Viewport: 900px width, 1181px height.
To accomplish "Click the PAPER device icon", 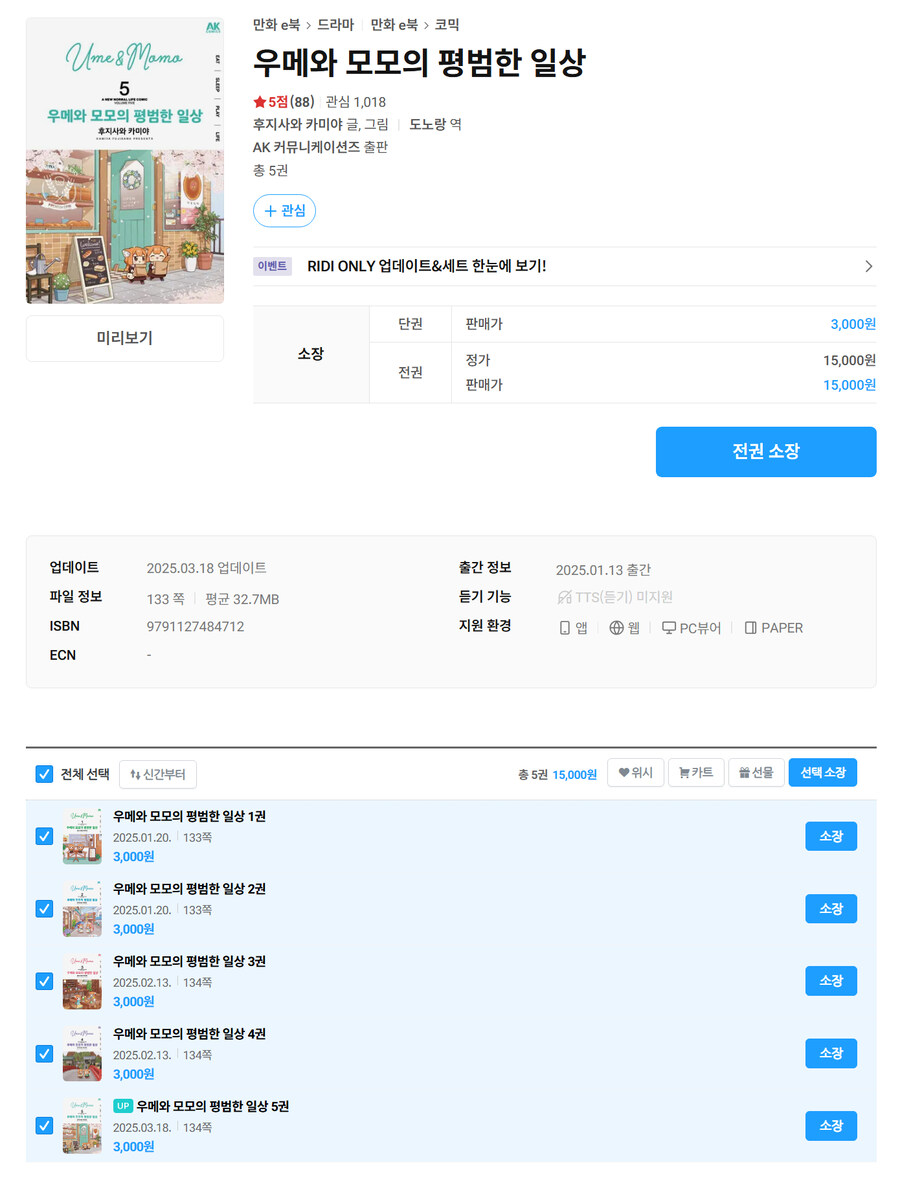I will click(750, 628).
